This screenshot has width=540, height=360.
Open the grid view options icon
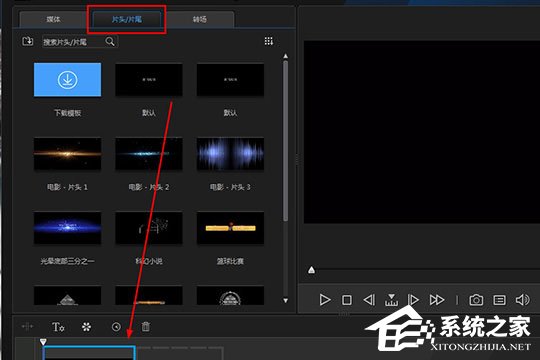269,41
